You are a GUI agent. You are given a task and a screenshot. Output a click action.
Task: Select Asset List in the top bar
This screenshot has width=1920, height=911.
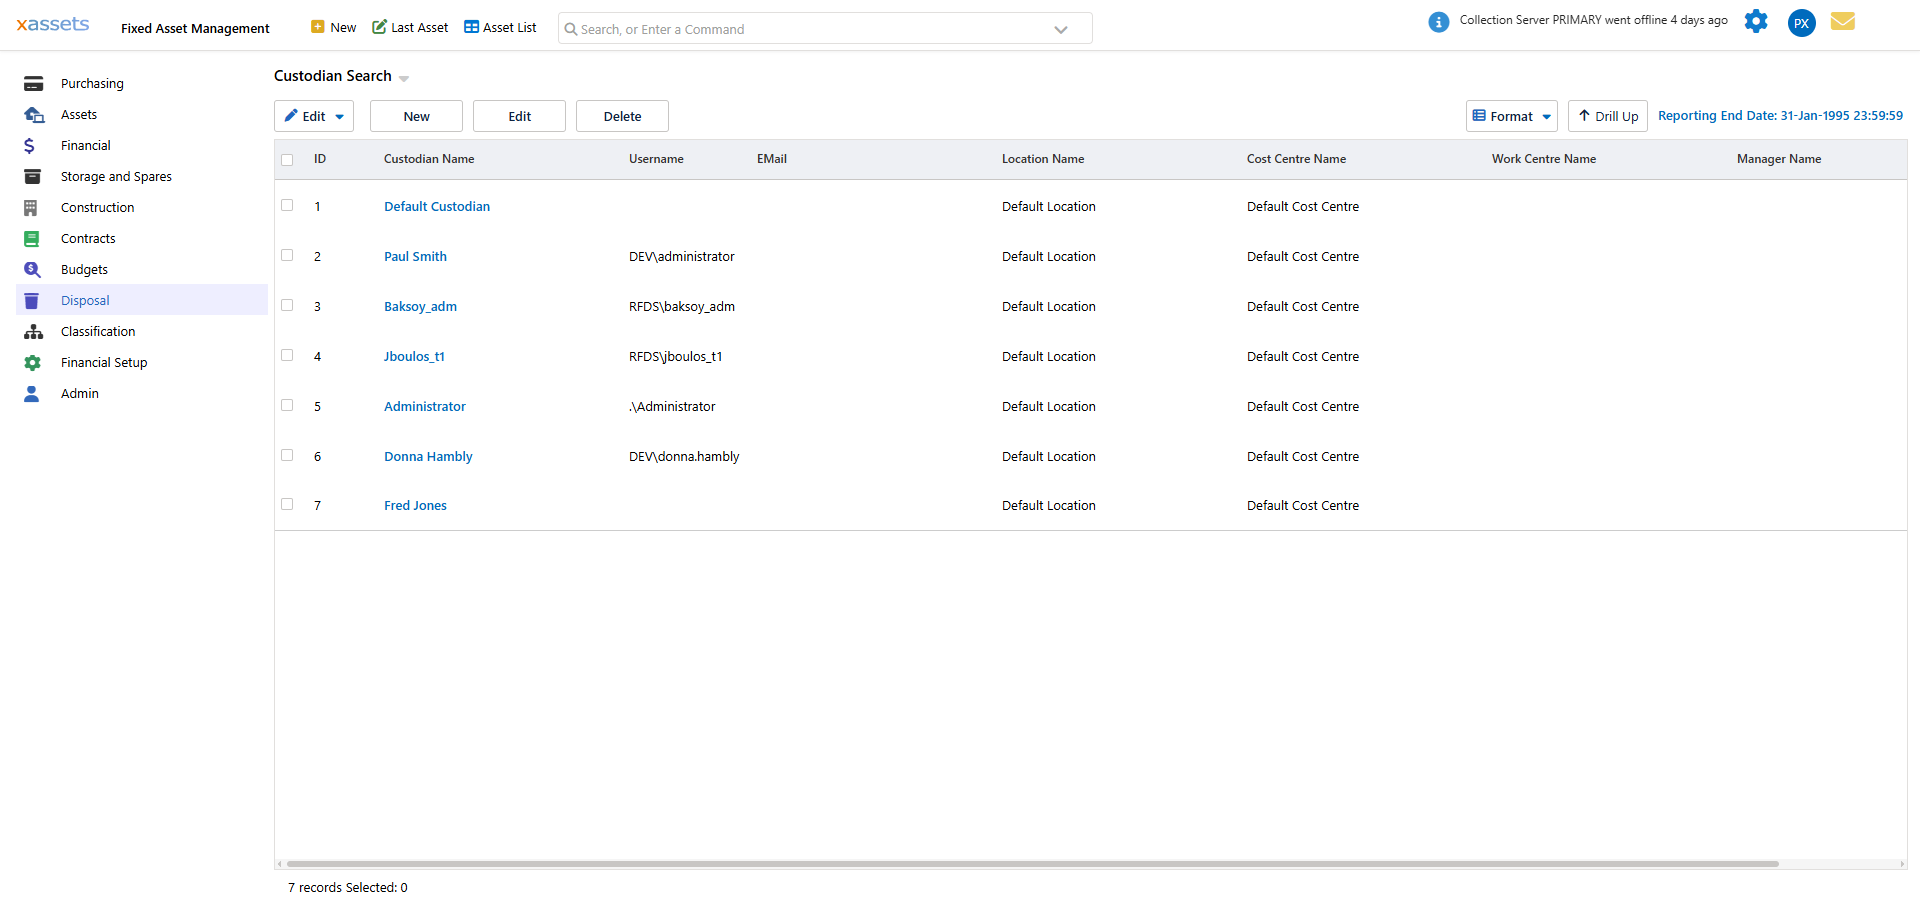tap(500, 27)
